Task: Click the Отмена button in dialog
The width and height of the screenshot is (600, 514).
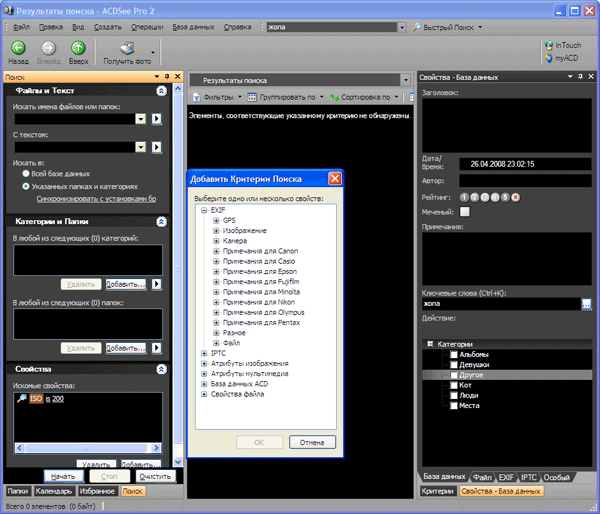Action: point(312,442)
